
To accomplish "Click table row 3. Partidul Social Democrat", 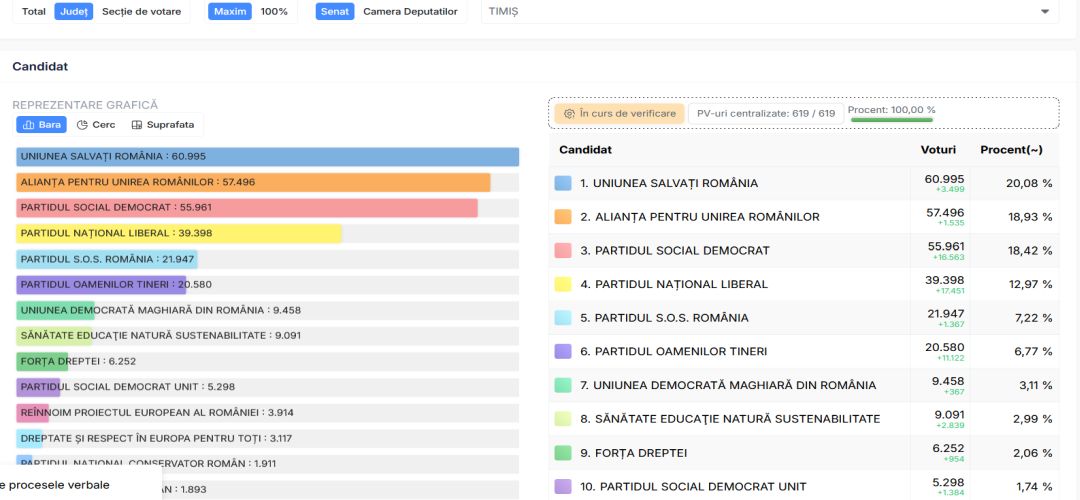I will (804, 251).
